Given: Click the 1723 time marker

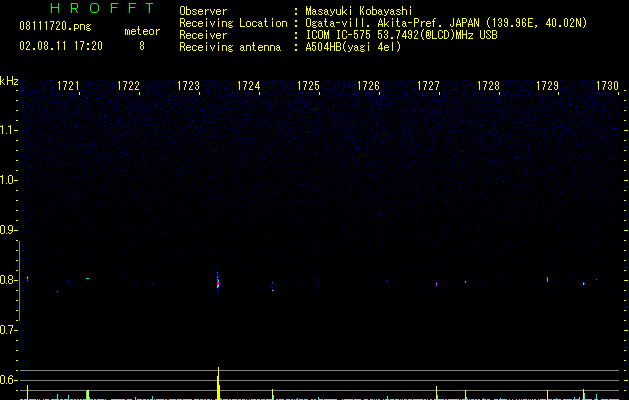Looking at the screenshot, I should click(188, 86).
